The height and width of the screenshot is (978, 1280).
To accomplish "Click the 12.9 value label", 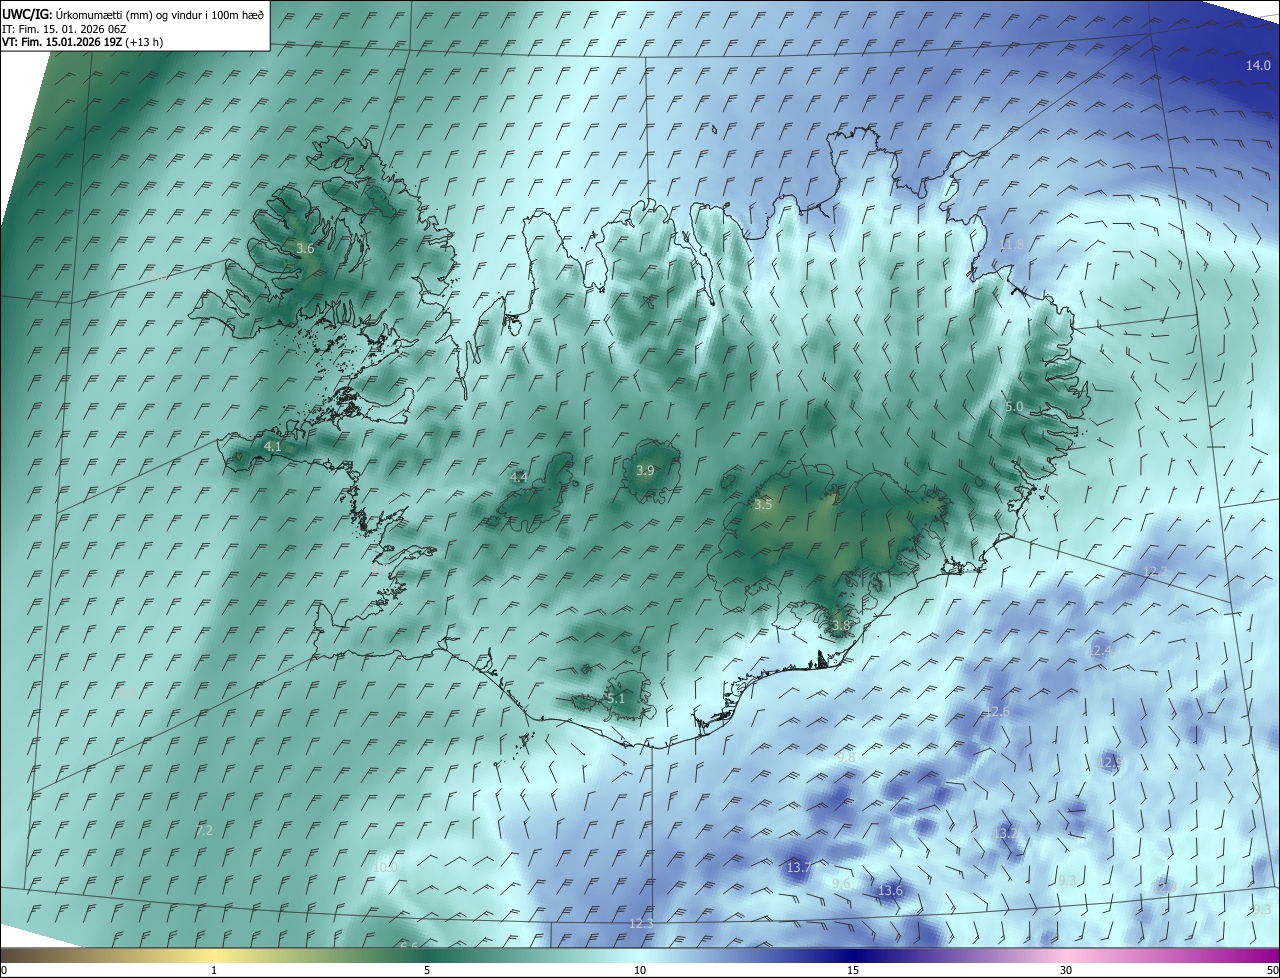I will (1110, 762).
